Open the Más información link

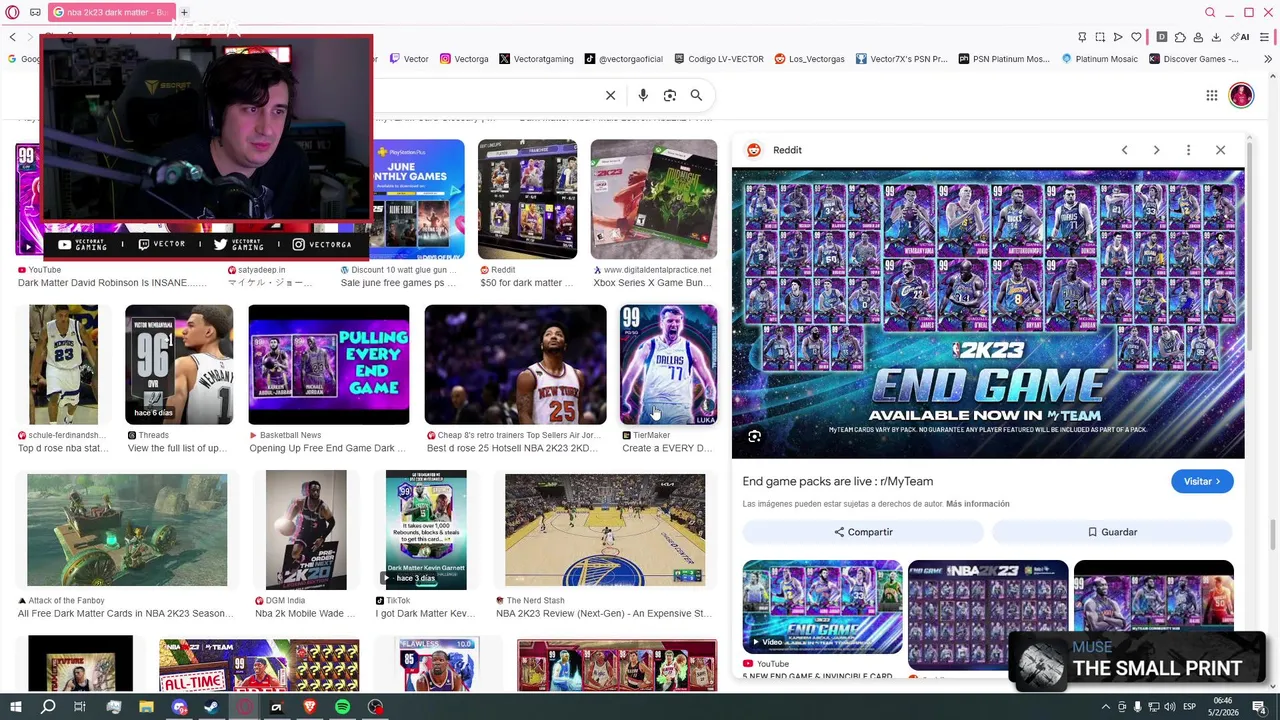(977, 504)
